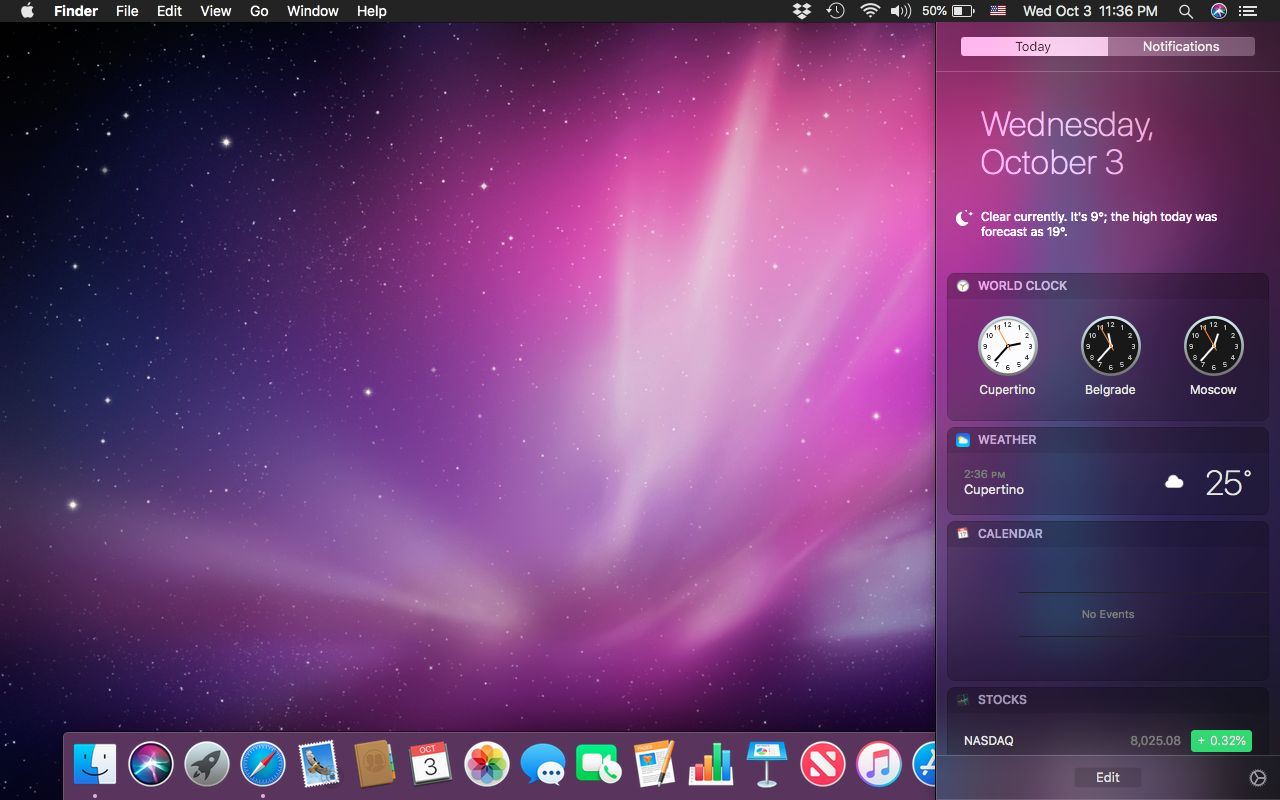Click the Time Machine menu bar icon
Screen dimensions: 1280x800
835,11
